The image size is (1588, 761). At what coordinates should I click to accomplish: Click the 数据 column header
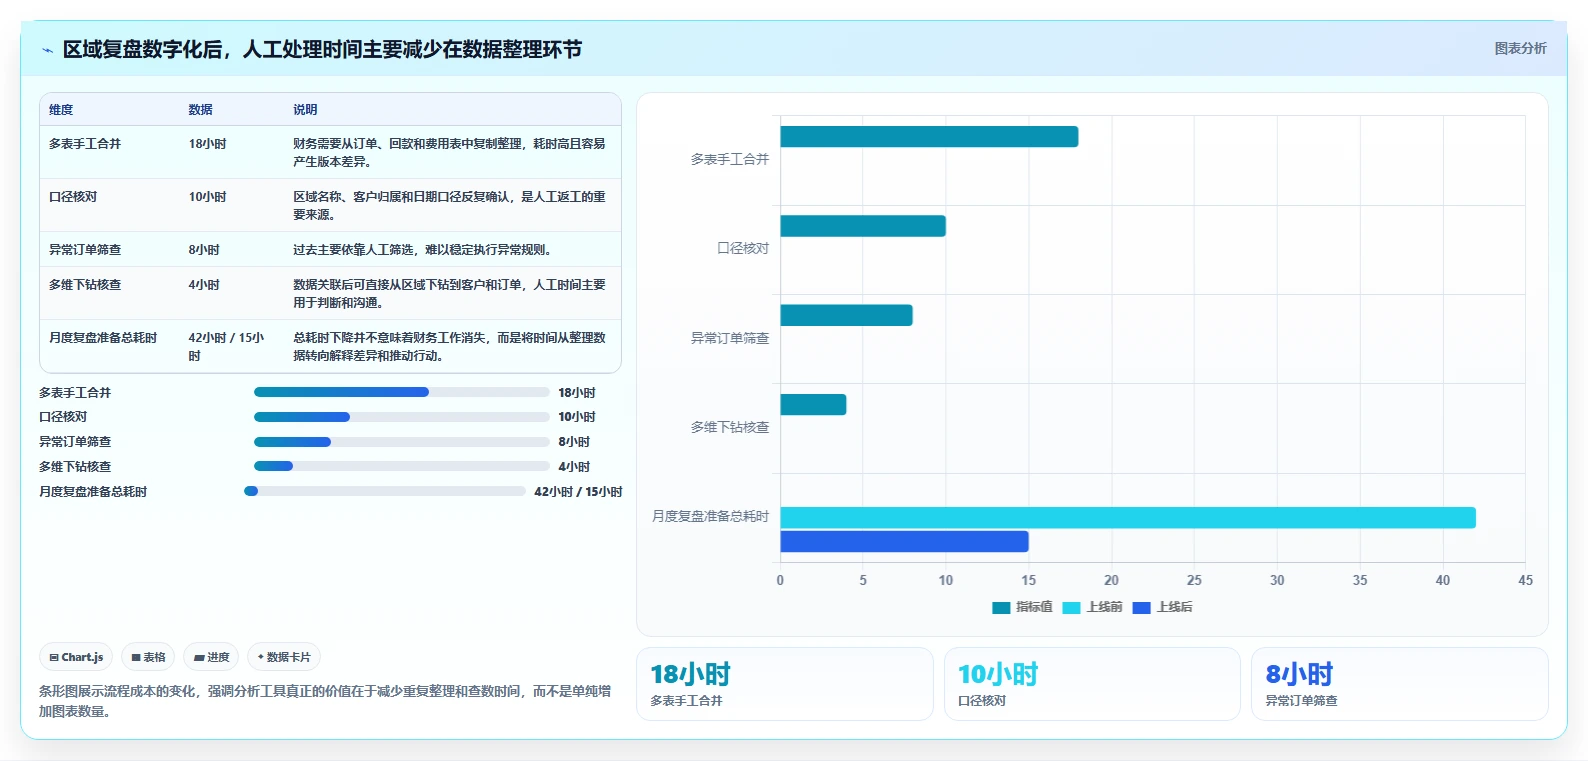point(200,110)
